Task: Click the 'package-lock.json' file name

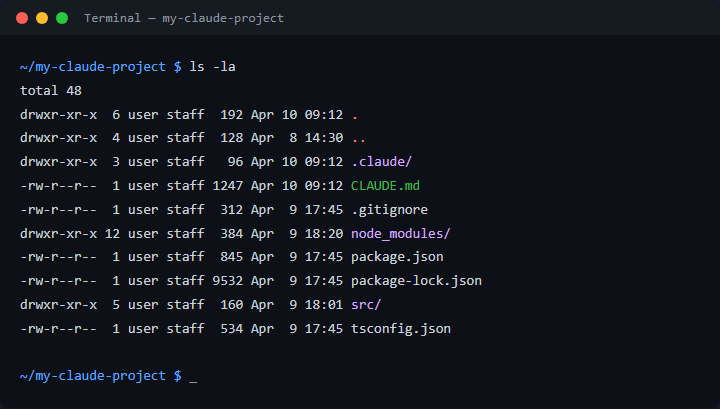Action: (x=416, y=280)
